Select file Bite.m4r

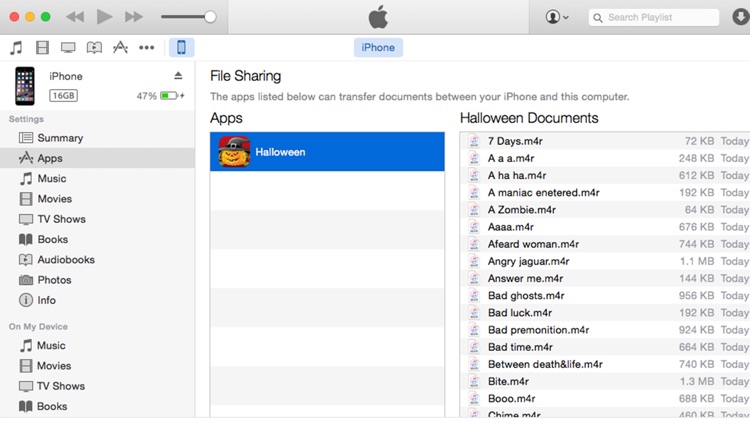point(605,382)
